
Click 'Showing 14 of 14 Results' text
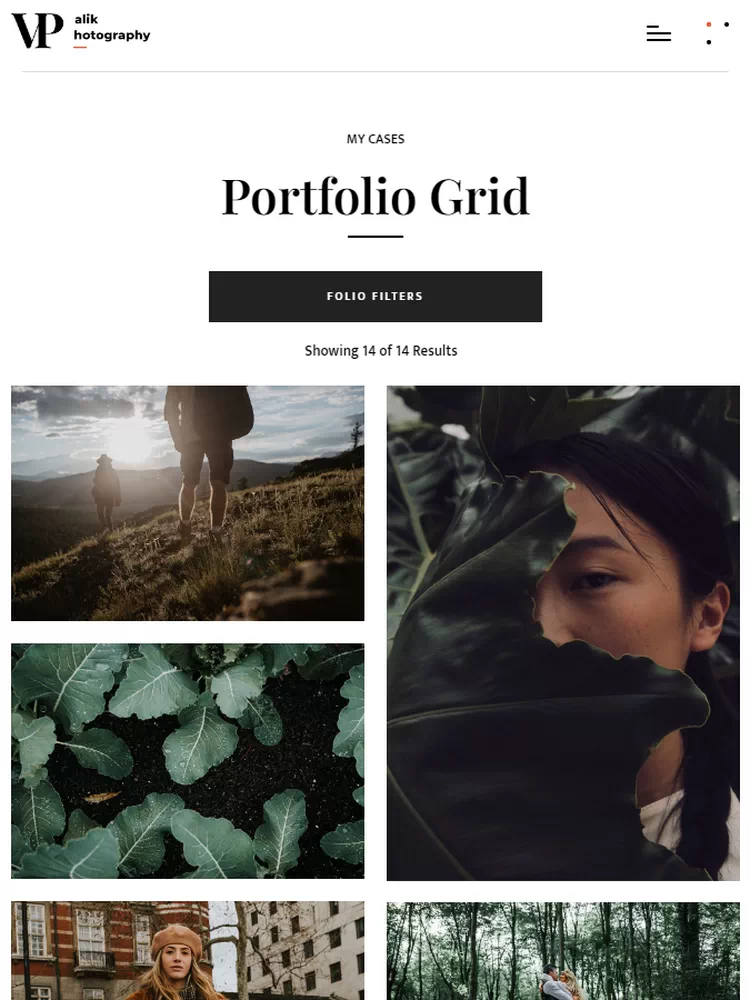pyautogui.click(x=381, y=351)
